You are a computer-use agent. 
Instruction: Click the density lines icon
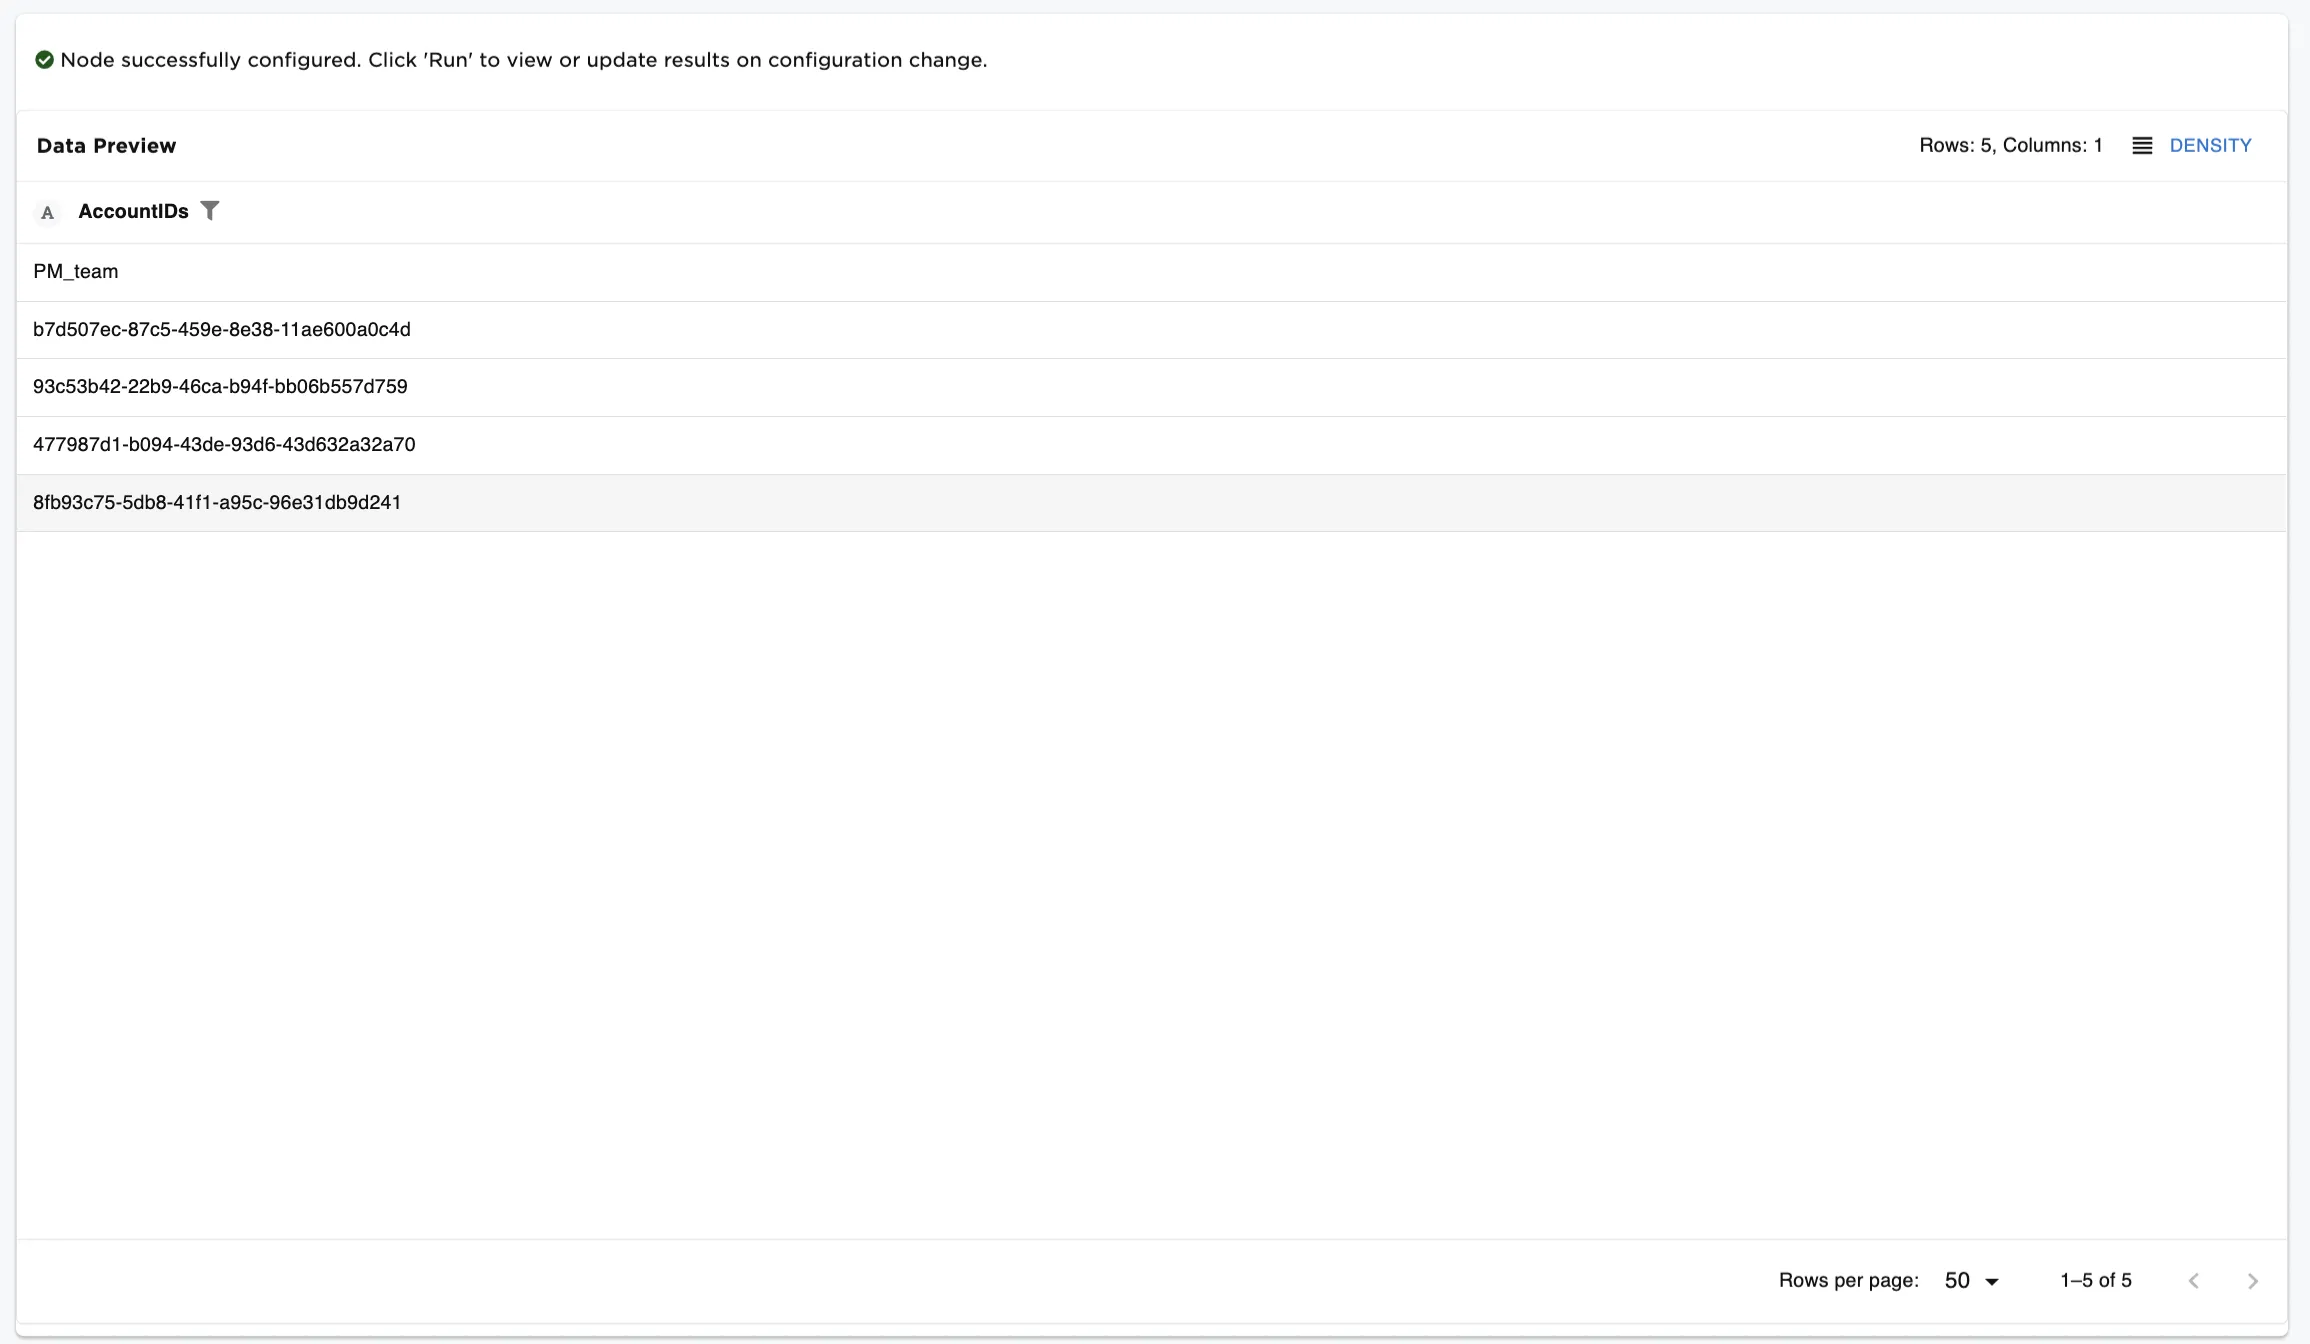tap(2142, 146)
